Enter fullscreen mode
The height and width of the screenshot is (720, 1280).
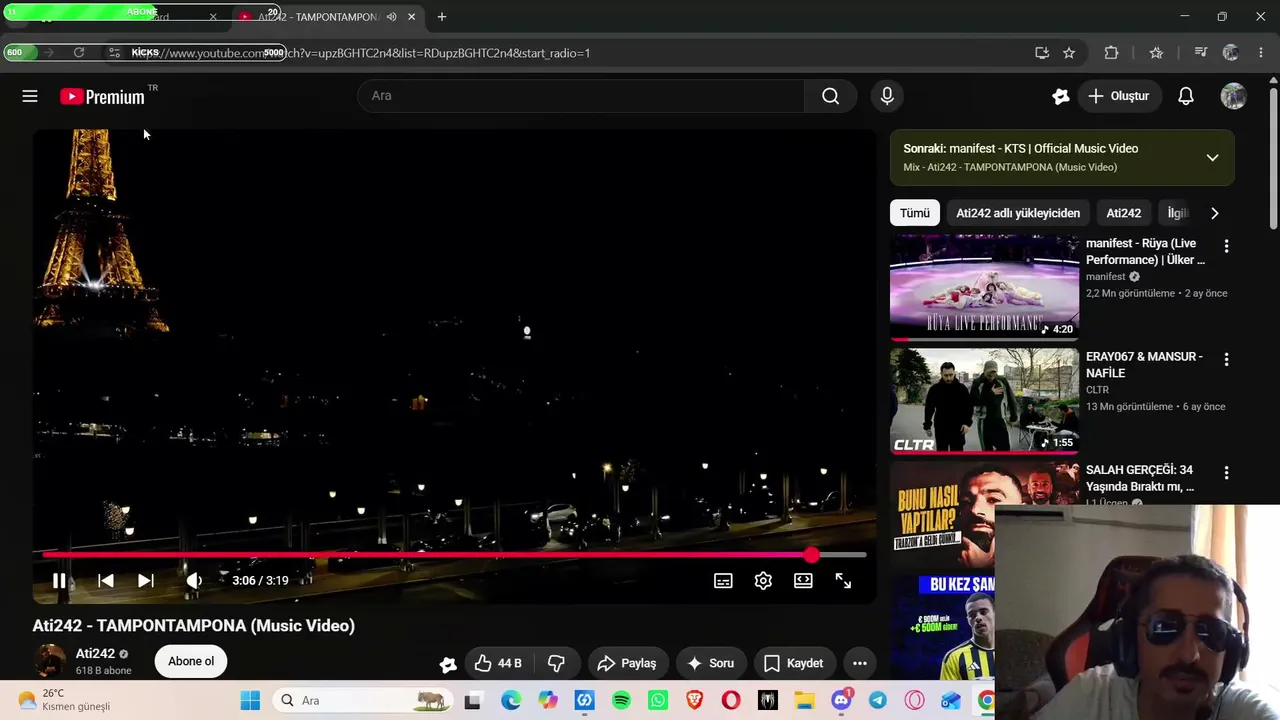pos(843,580)
